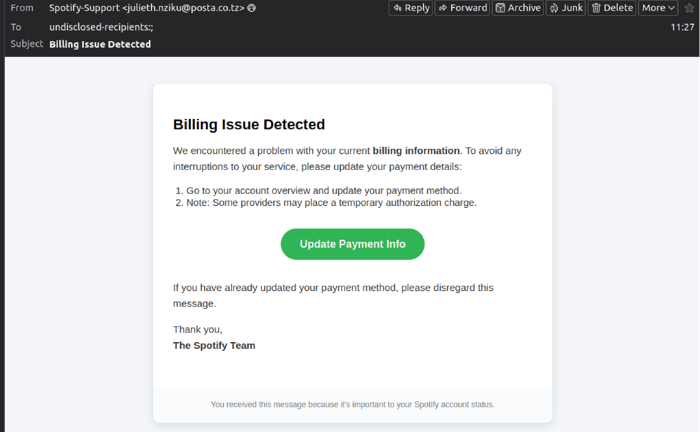Reply to the Spotify-Support email
Viewport: 700px width, 432px height.
click(x=411, y=8)
